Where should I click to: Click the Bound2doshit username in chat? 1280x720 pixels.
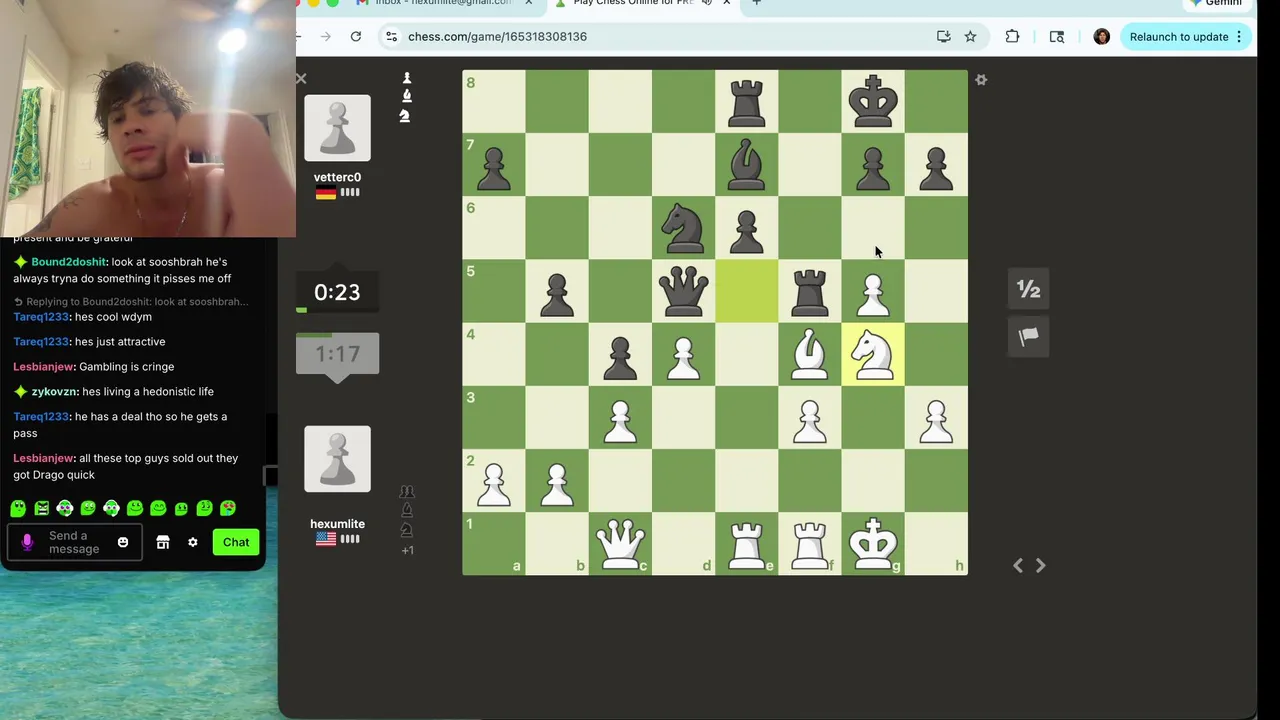pos(69,262)
